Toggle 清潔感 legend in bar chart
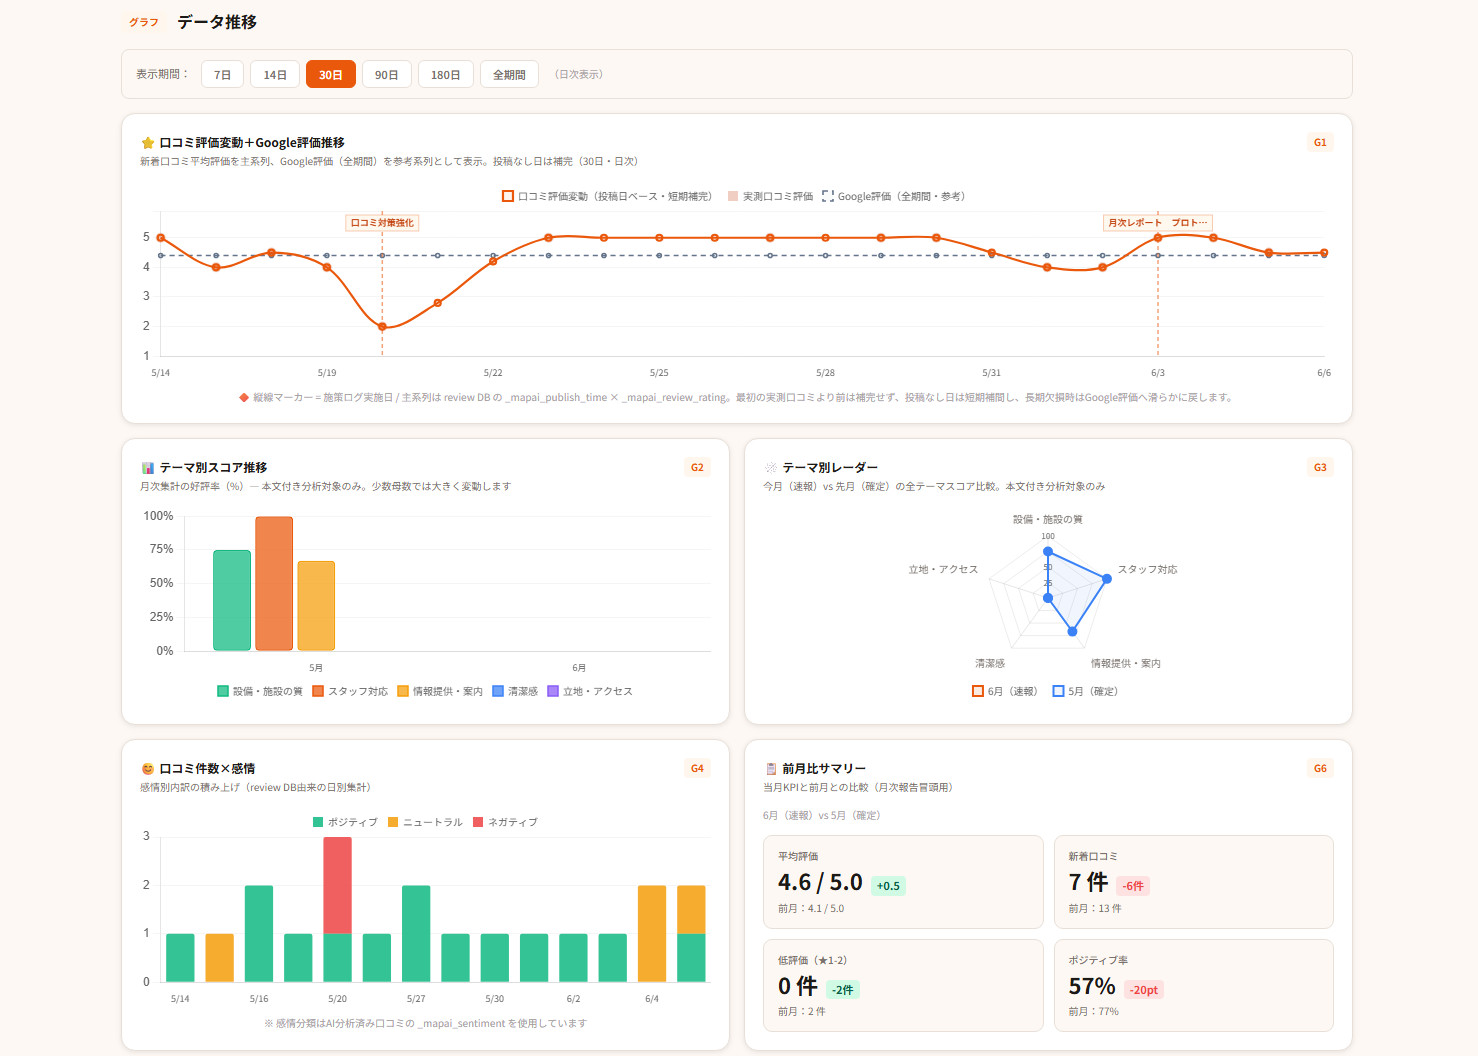The height and width of the screenshot is (1056, 1478). click(x=515, y=692)
